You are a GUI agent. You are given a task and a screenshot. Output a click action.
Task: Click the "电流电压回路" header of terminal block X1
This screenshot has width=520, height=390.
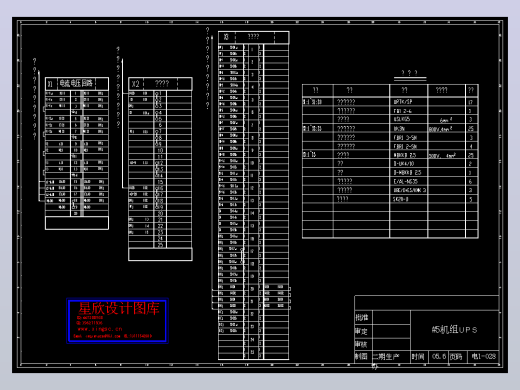76,83
